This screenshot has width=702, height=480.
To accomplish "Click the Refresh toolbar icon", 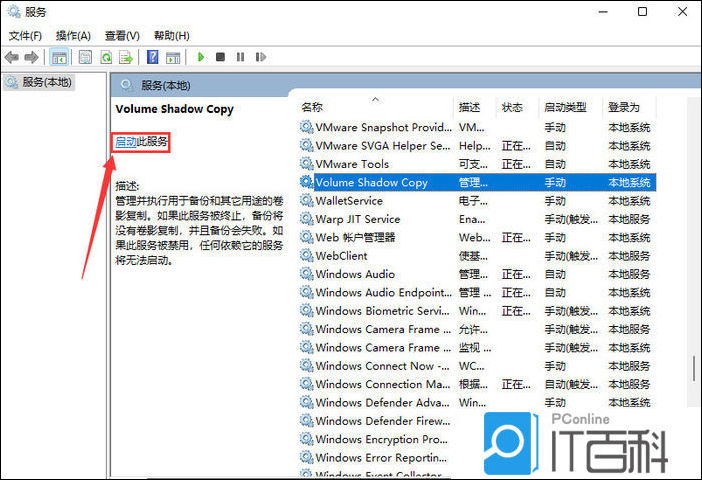I will (x=106, y=57).
